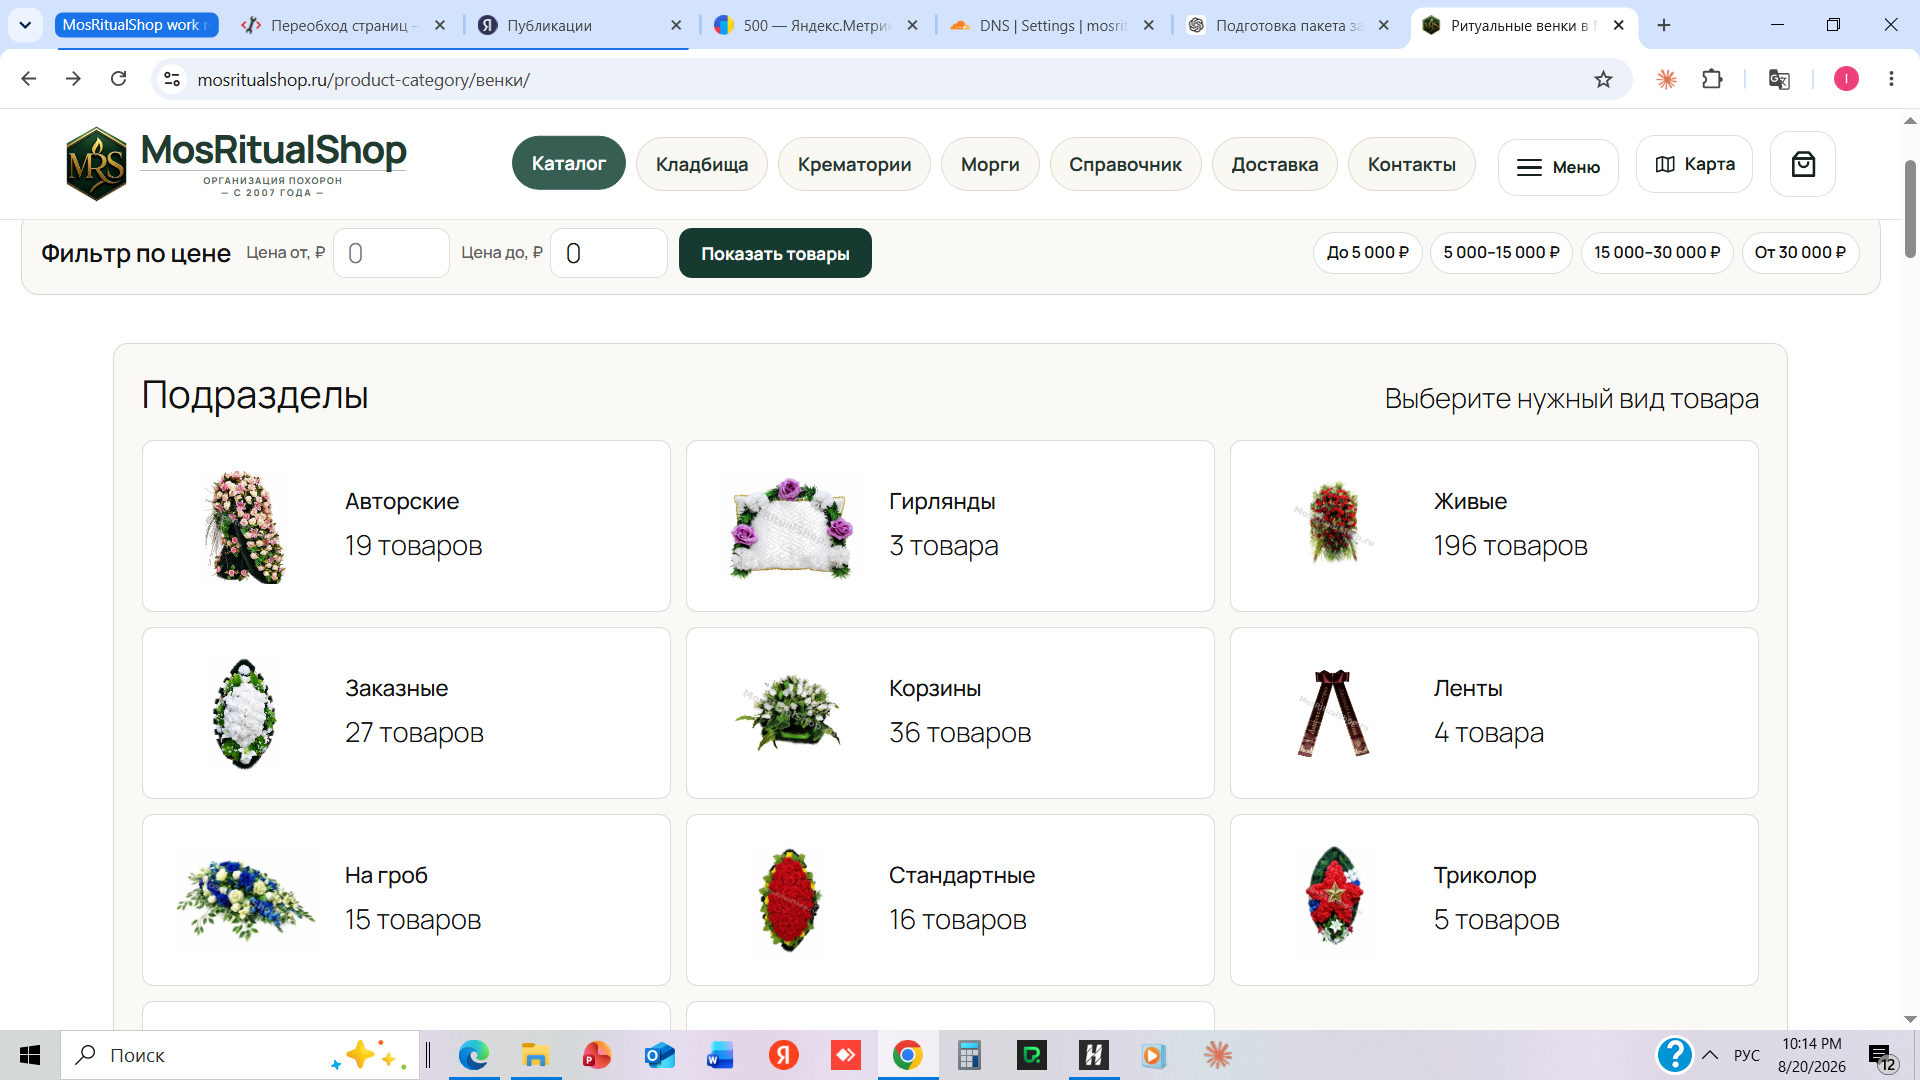Open the Карта button
The height and width of the screenshot is (1080, 1920).
(1694, 164)
